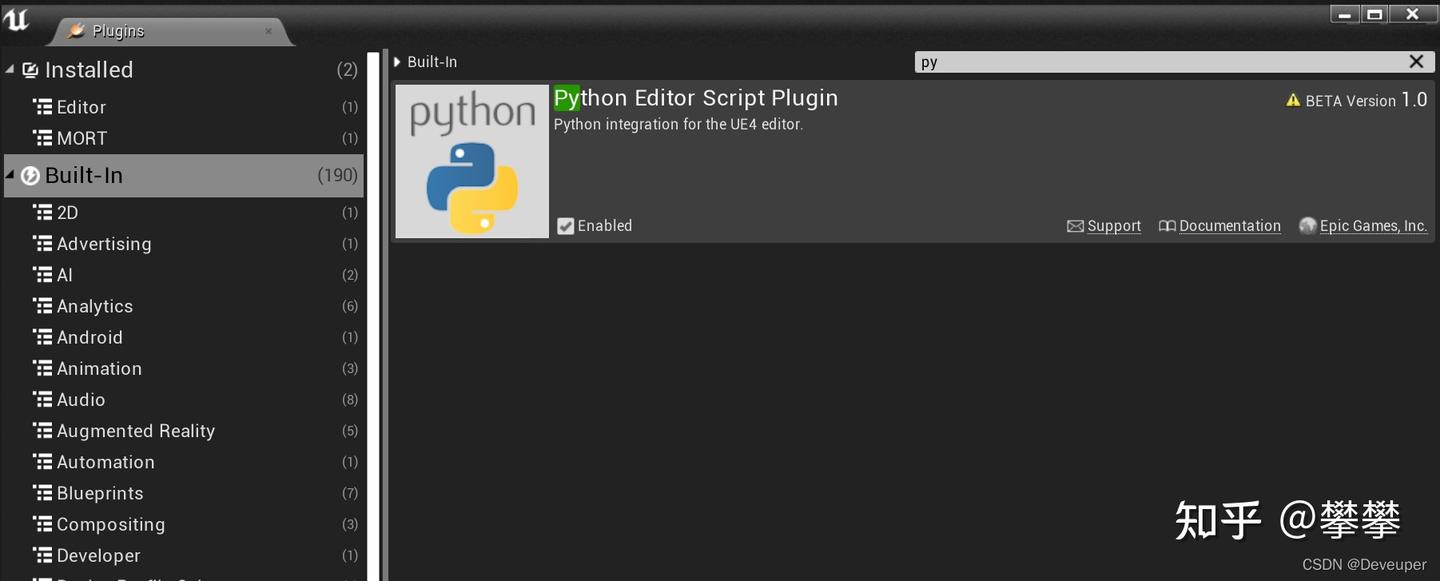The image size is (1440, 581).
Task: Click the Unreal Engine logo icon
Action: tap(17, 19)
